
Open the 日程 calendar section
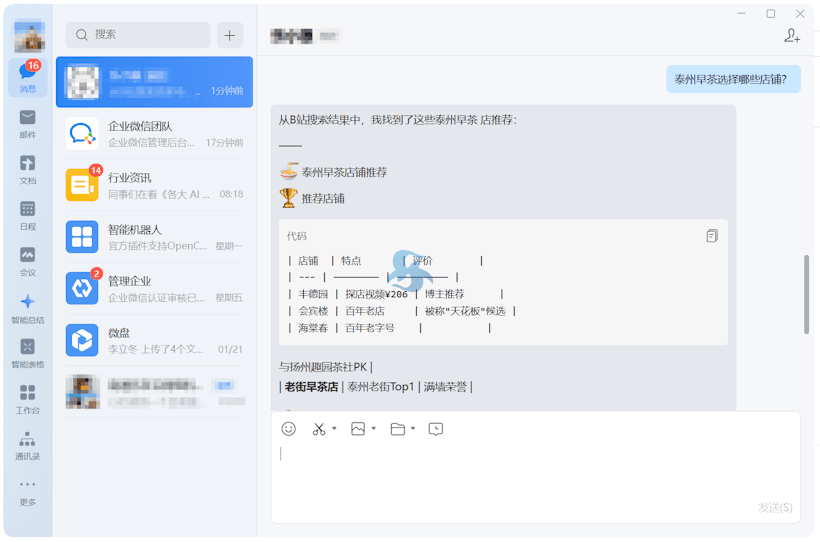coord(28,216)
